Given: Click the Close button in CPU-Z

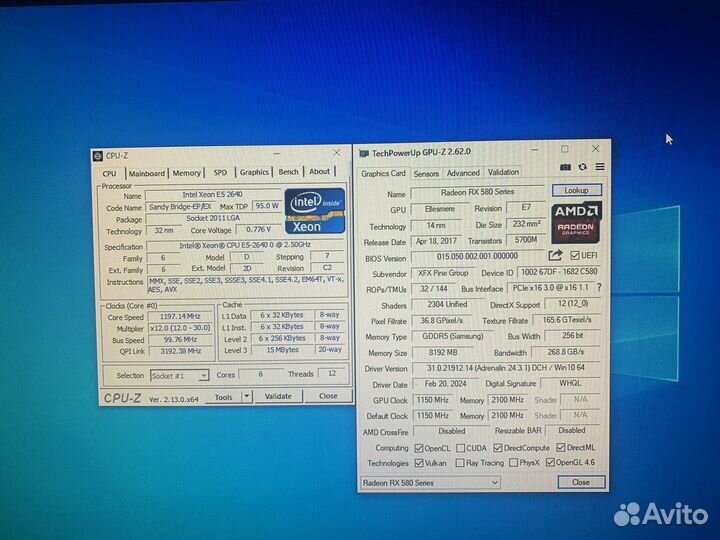Looking at the screenshot, I should click(x=328, y=396).
